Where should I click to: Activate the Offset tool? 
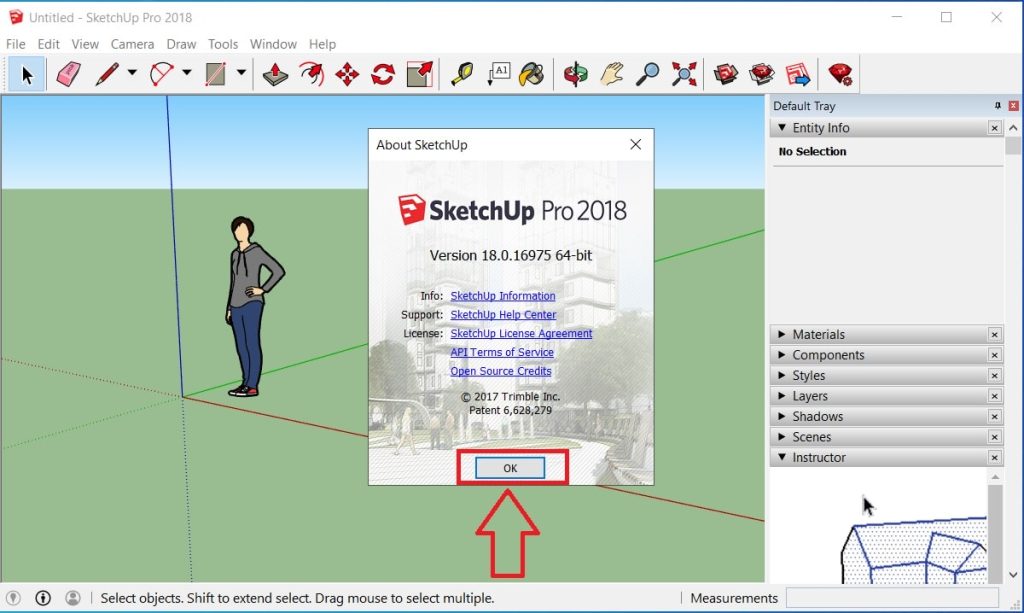pyautogui.click(x=312, y=74)
